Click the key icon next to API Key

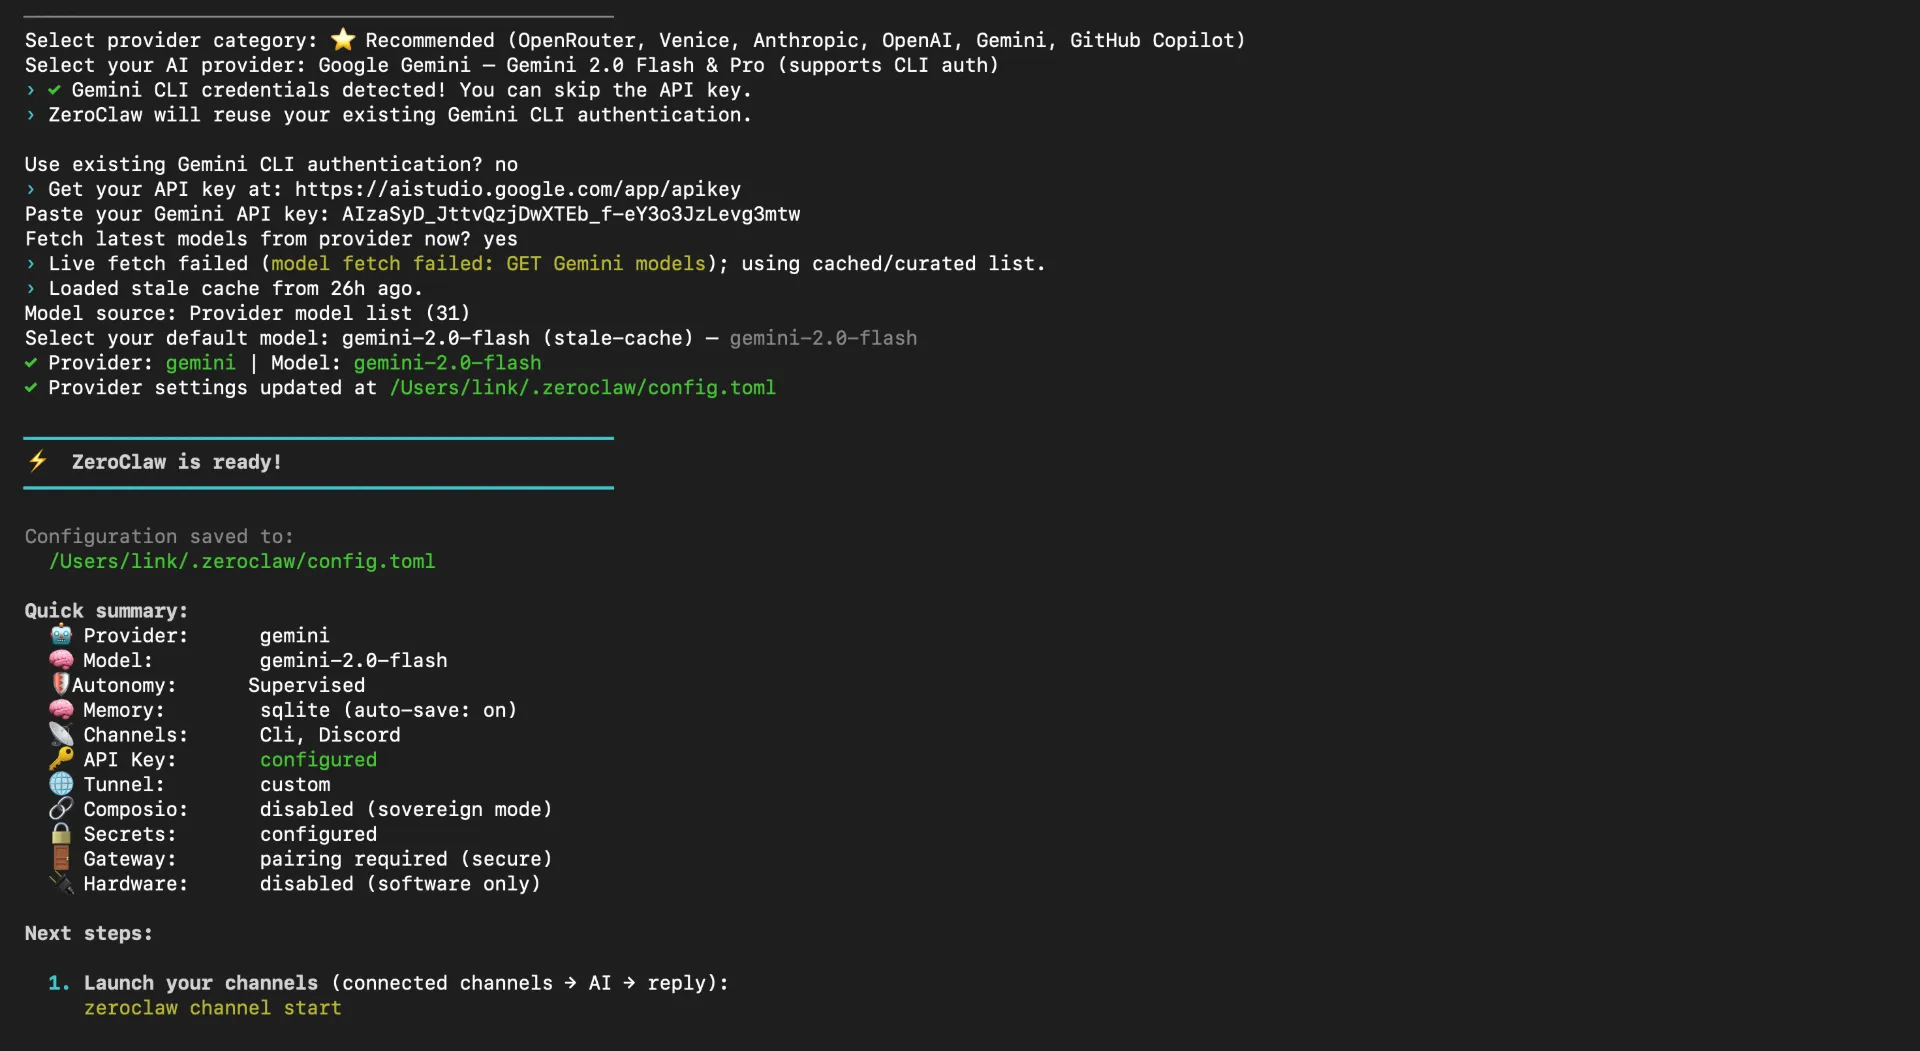(x=60, y=759)
